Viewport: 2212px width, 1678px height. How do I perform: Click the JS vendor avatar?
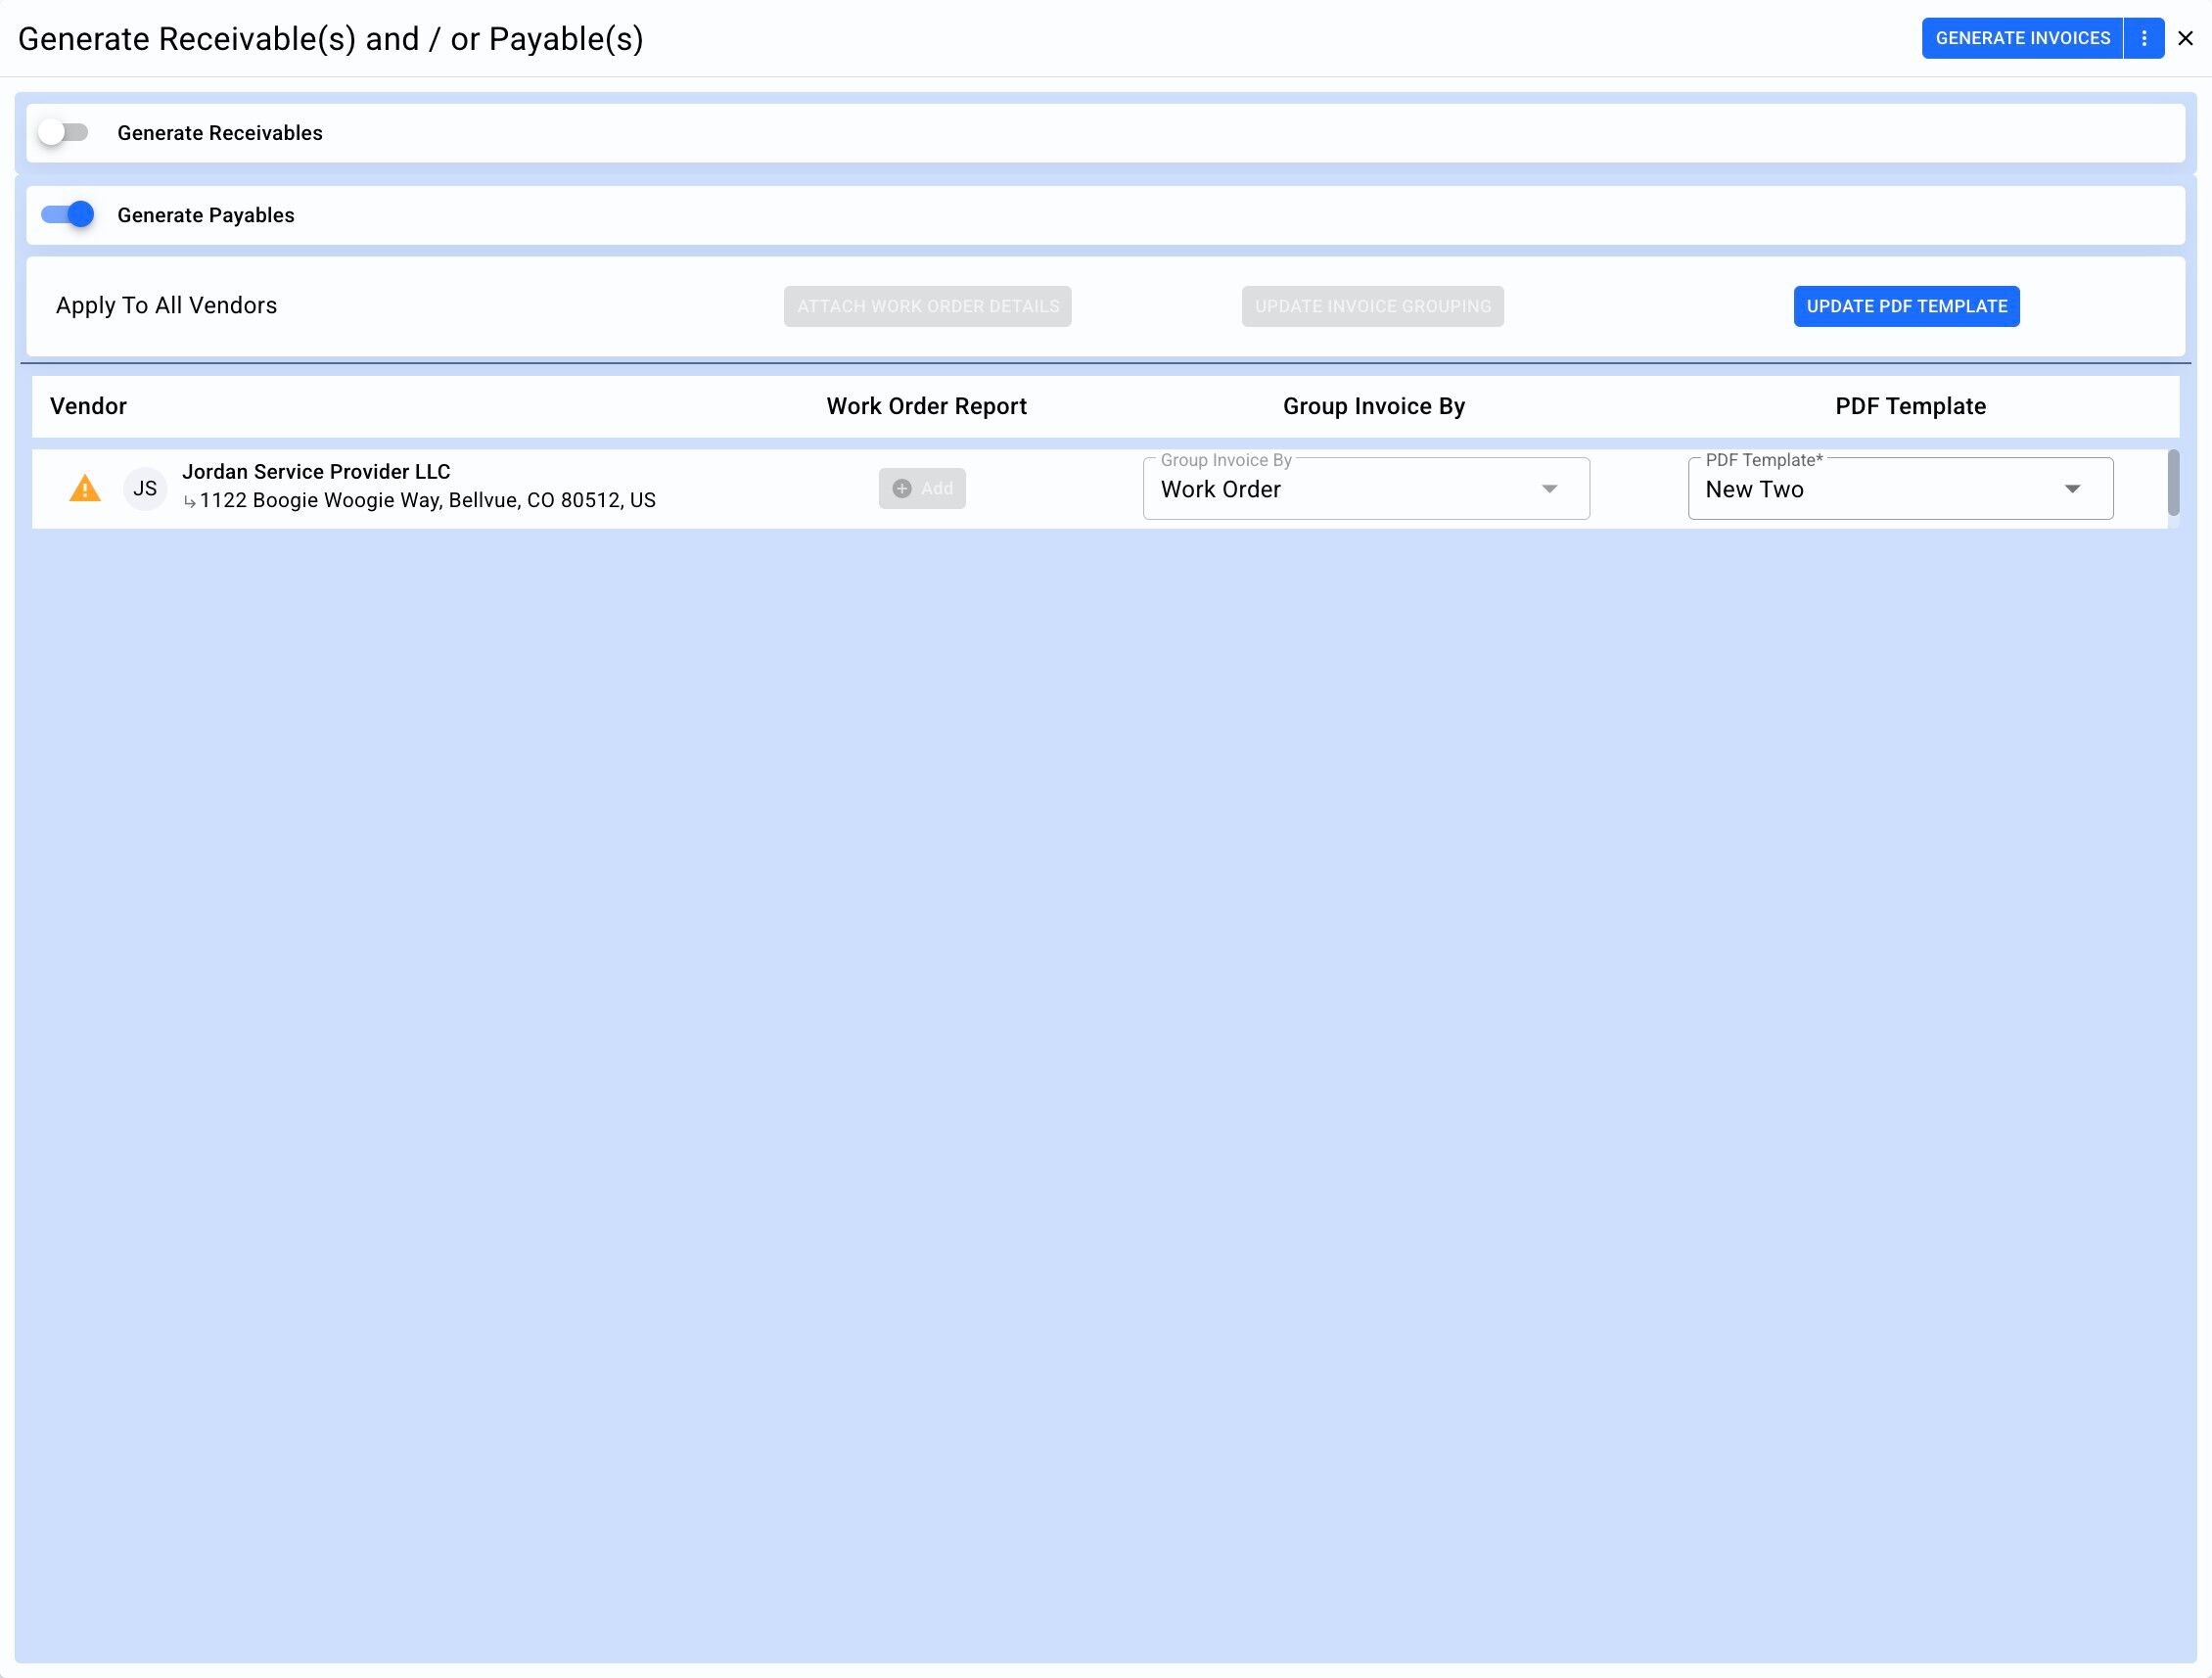click(x=145, y=489)
